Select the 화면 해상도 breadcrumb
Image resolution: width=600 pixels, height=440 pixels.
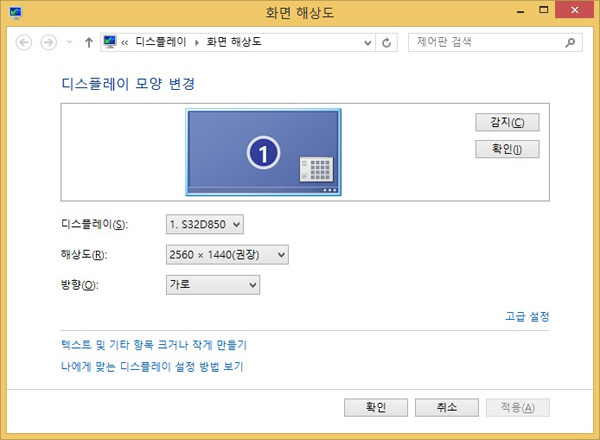tap(234, 42)
